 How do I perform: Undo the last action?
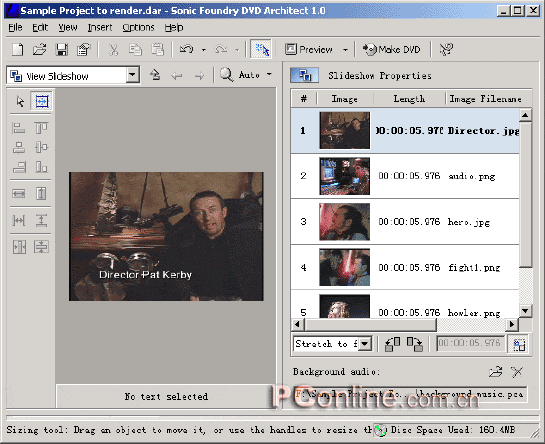[187, 49]
